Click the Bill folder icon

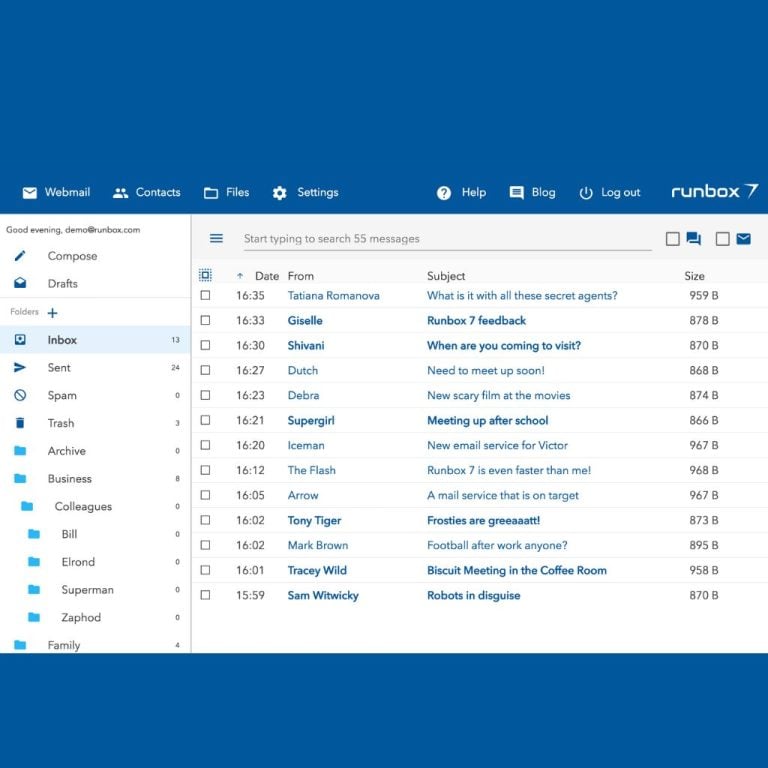[34, 534]
